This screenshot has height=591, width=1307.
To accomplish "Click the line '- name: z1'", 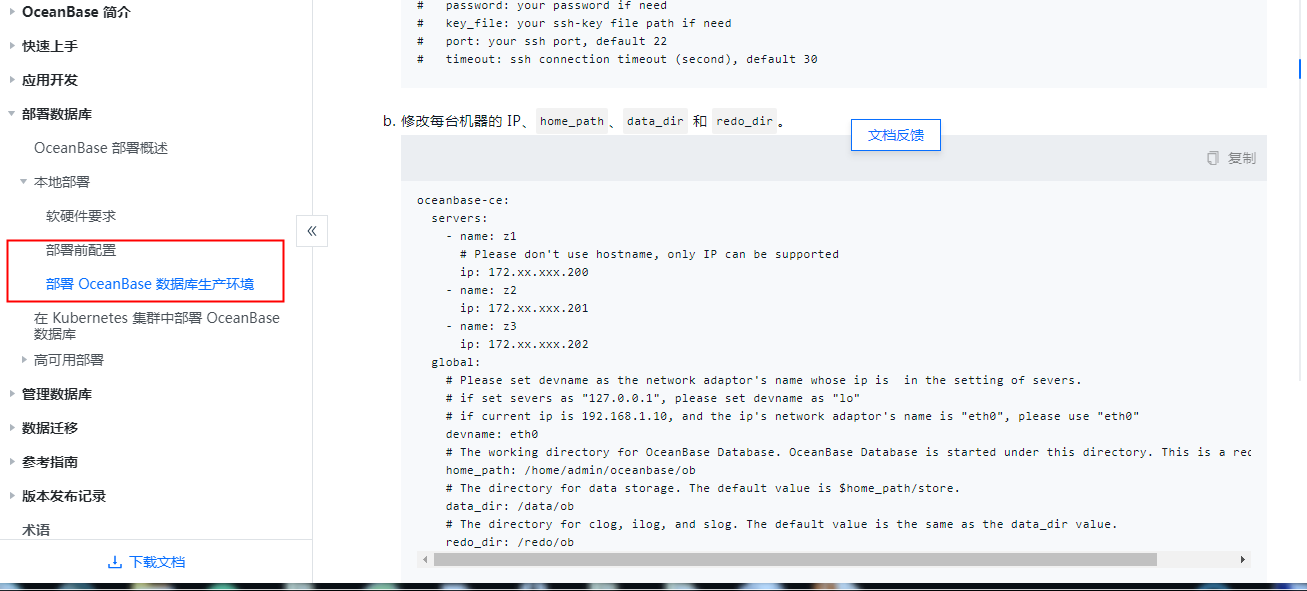I will pos(481,236).
